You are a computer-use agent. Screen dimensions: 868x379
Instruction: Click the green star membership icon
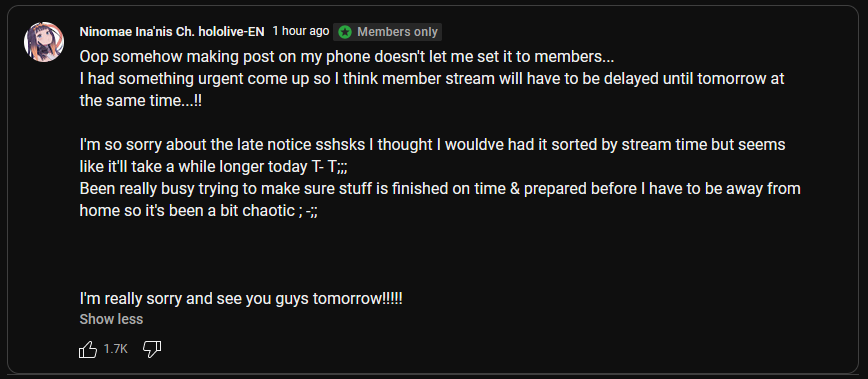pos(345,32)
